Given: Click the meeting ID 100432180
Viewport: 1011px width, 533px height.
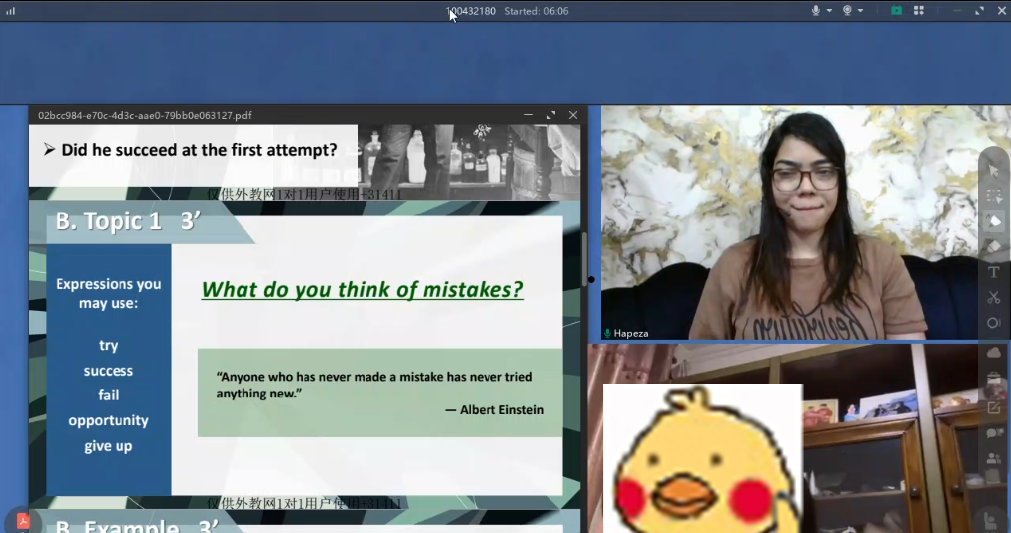Looking at the screenshot, I should pyautogui.click(x=471, y=11).
